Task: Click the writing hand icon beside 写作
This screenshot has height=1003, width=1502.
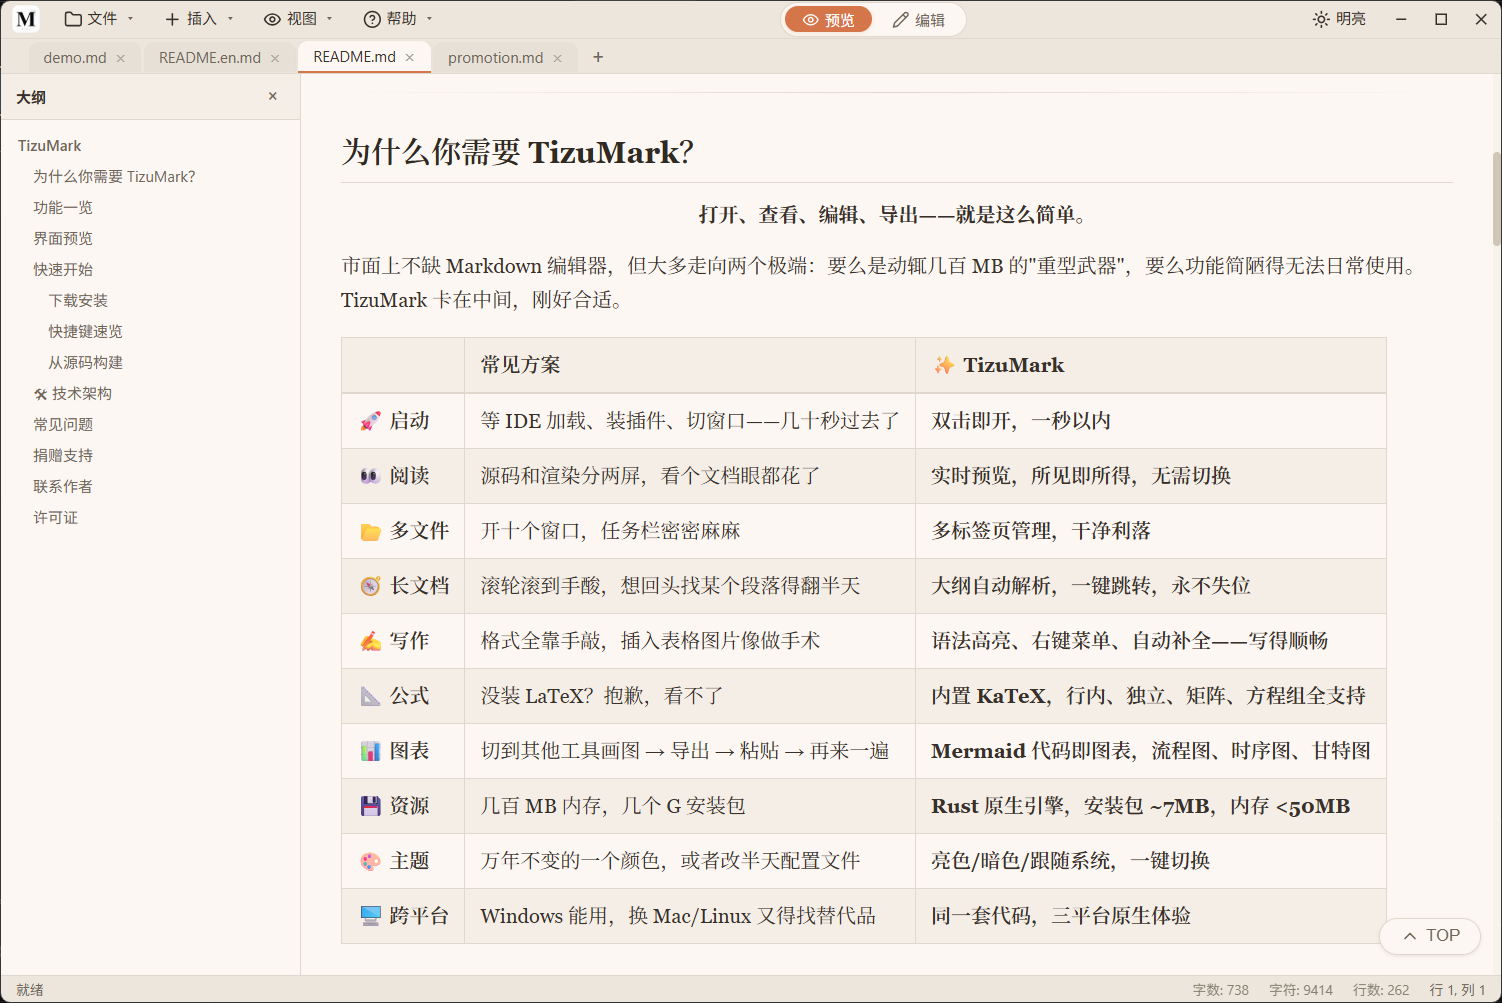Action: point(371,641)
